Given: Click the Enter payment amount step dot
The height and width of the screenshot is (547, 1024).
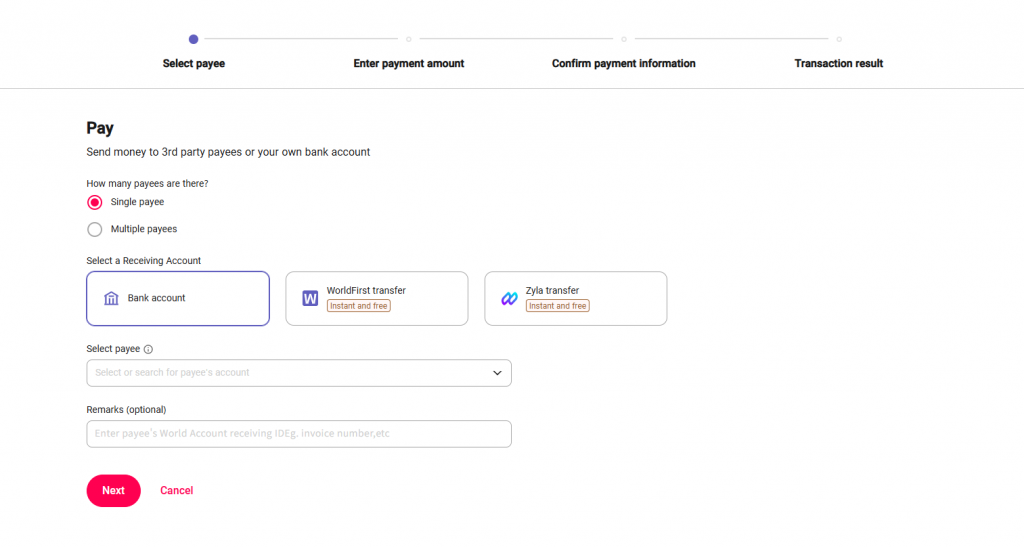Looking at the screenshot, I should tap(409, 39).
